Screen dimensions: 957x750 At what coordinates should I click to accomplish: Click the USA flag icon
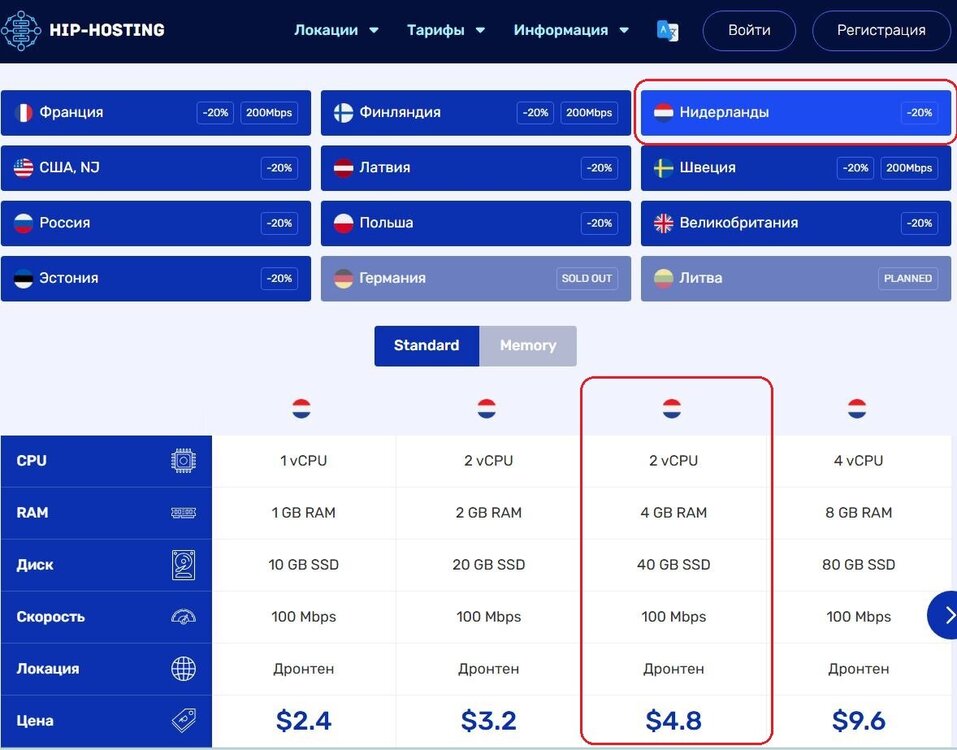[x=23, y=168]
